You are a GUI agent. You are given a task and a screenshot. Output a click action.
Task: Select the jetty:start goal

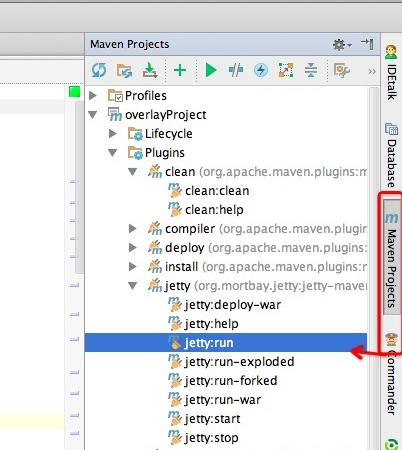pyautogui.click(x=212, y=419)
